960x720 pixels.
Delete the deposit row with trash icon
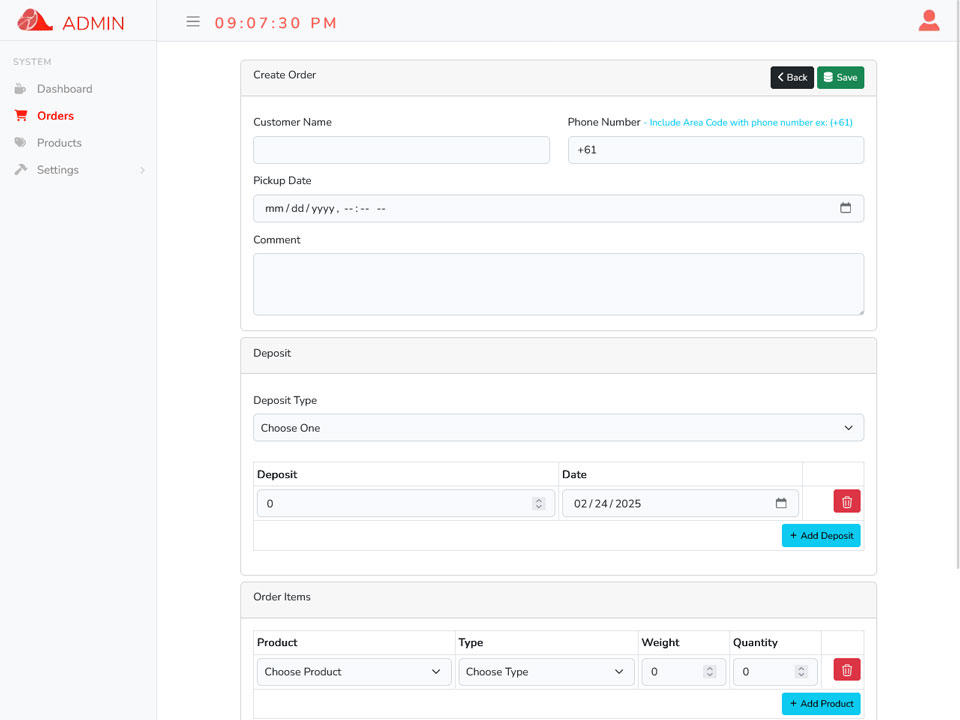tap(847, 501)
